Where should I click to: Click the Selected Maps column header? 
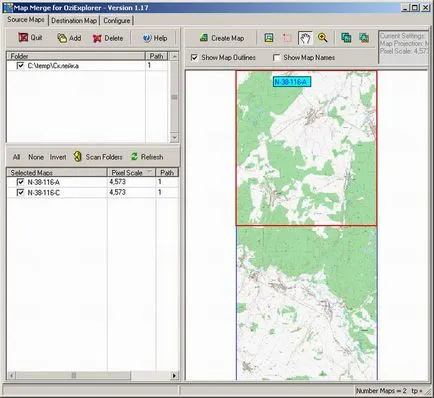pos(57,172)
